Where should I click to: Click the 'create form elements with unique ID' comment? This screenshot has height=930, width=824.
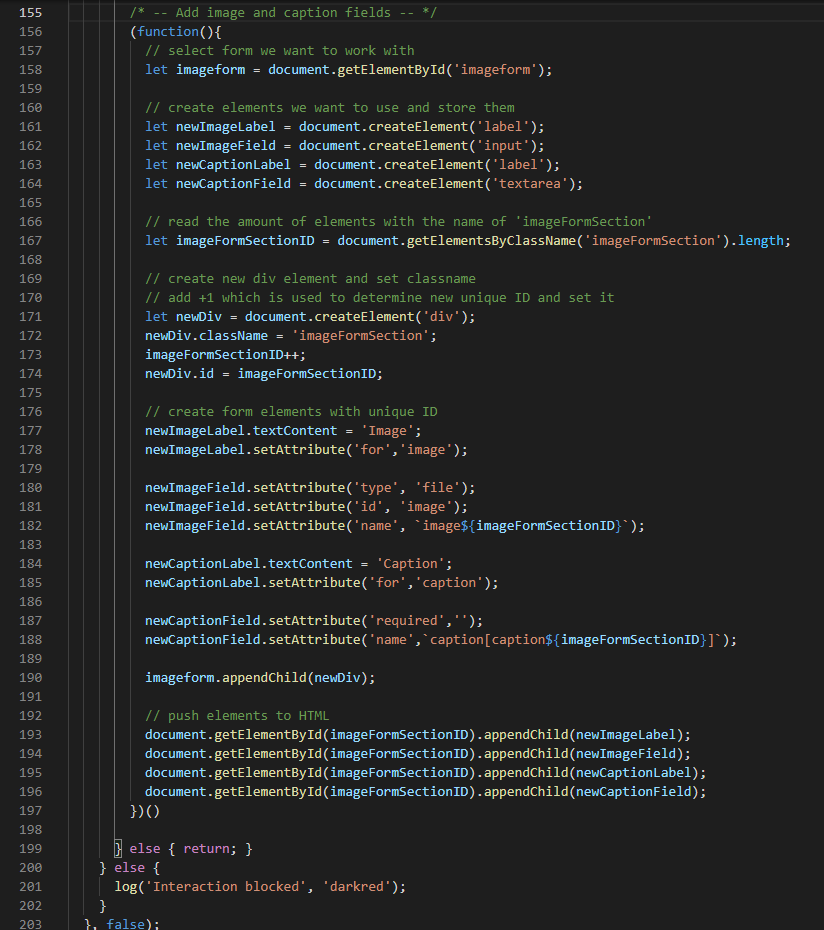pyautogui.click(x=291, y=411)
